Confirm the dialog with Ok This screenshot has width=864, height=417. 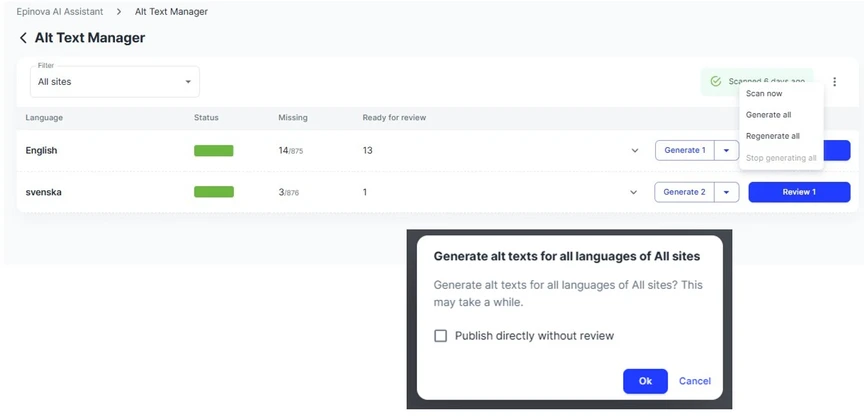pos(645,381)
